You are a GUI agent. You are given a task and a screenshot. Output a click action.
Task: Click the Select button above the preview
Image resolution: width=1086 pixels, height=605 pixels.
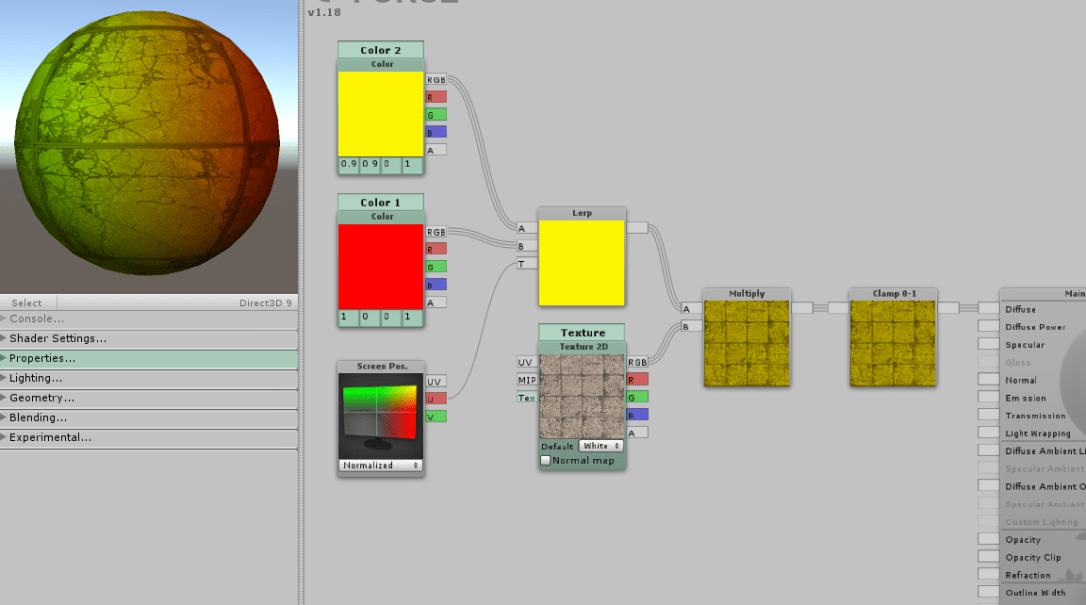(27, 302)
